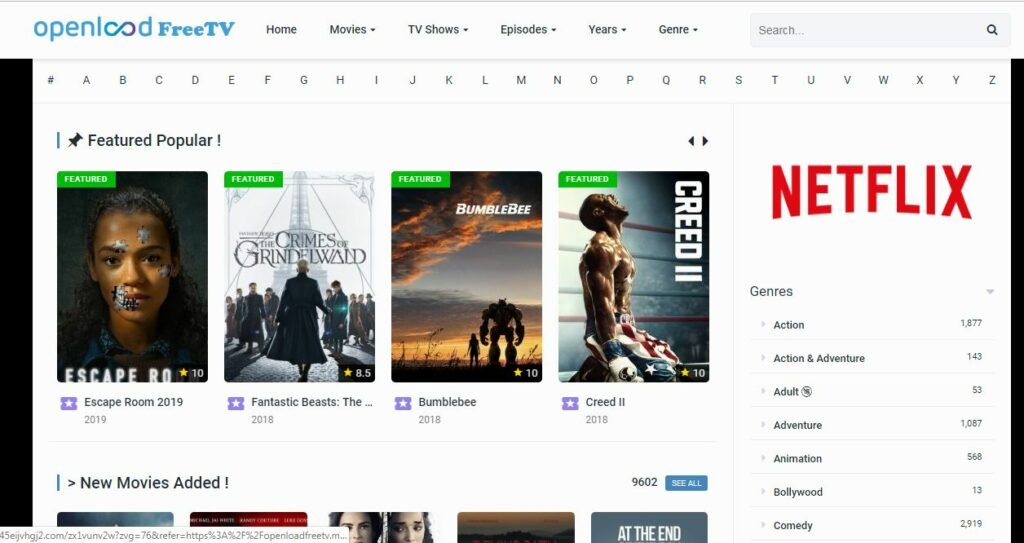Click the previous carousel arrow in Featured Popular
Screen dimensions: 1024x543
[691, 141]
